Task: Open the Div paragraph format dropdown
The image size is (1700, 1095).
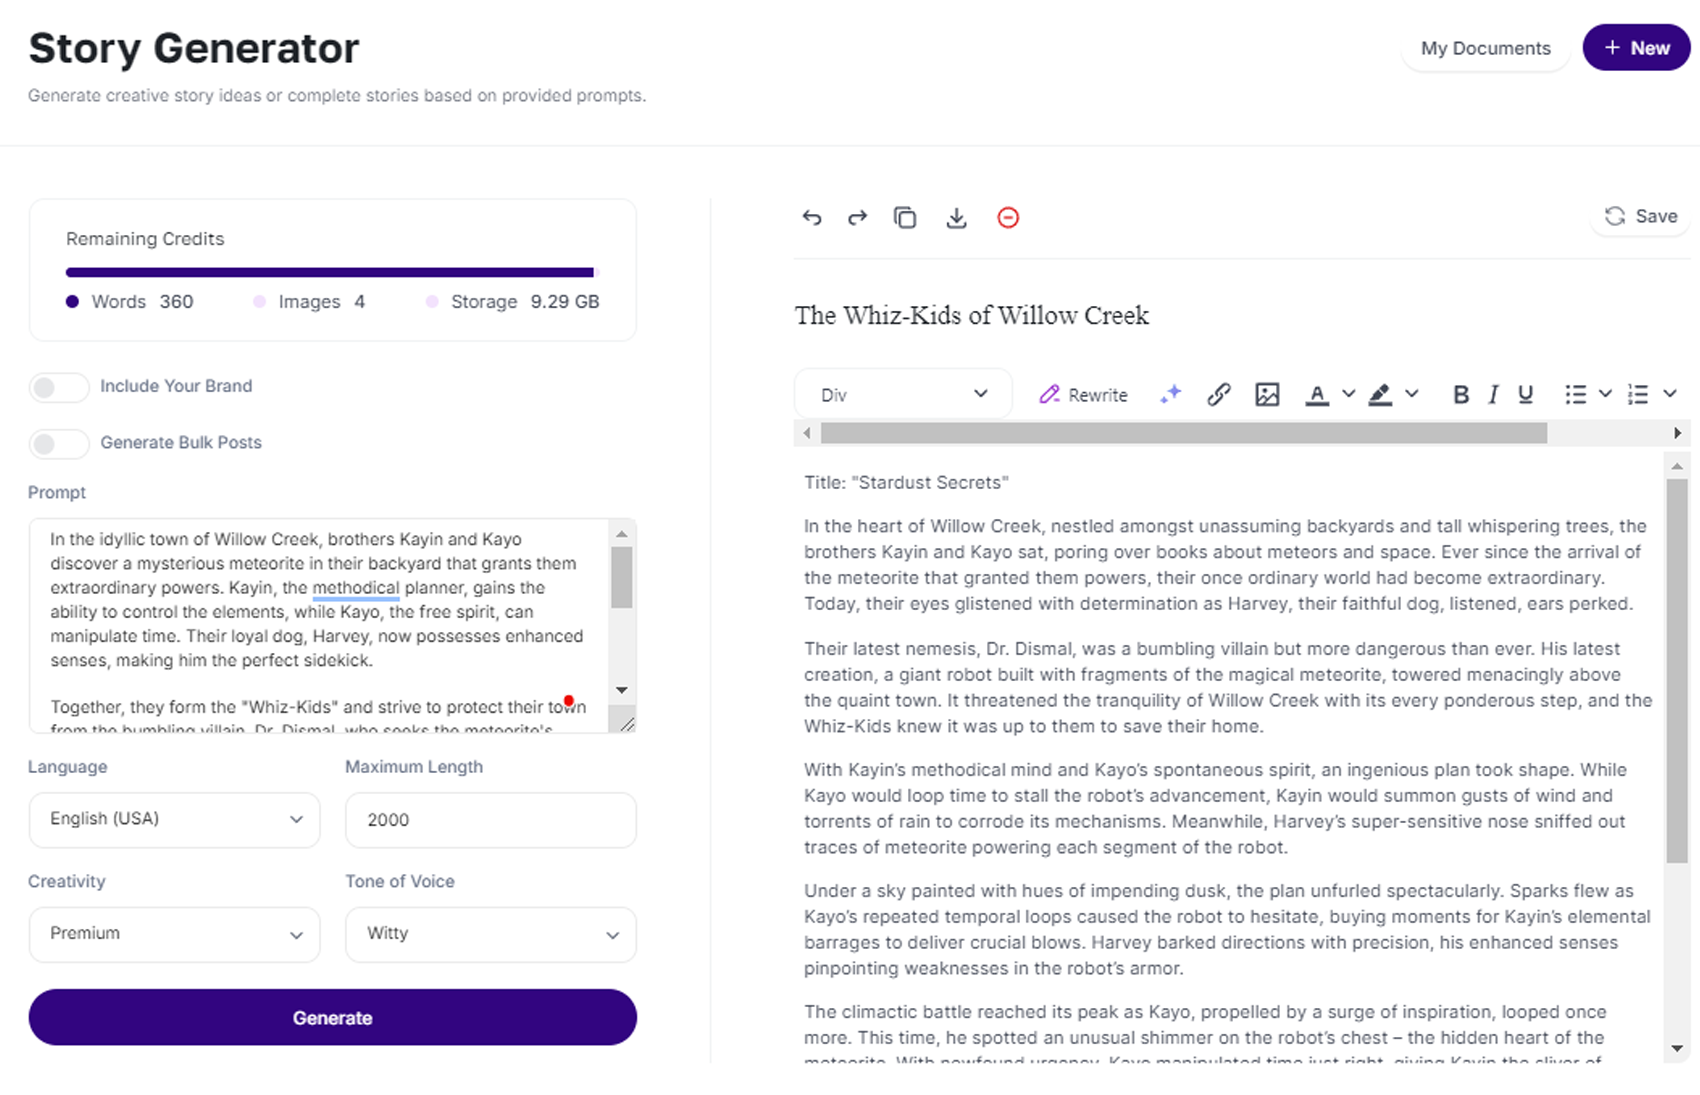Action: point(902,393)
